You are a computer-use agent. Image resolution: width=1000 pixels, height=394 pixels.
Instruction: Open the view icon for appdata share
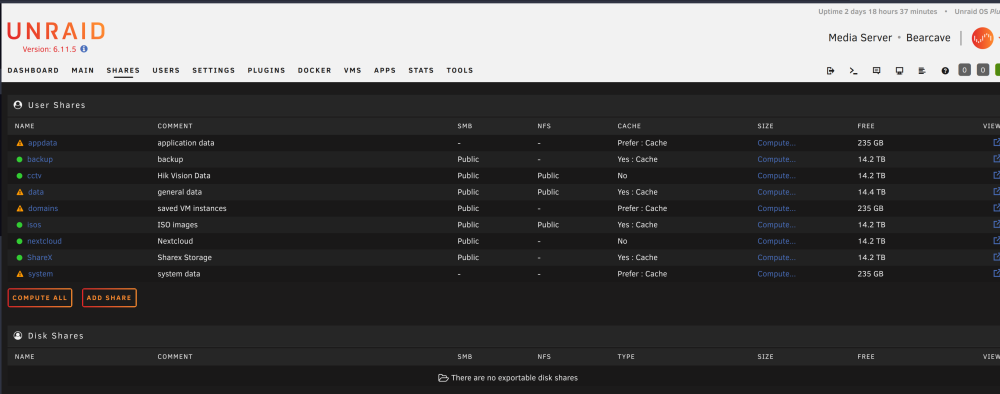[x=996, y=143]
